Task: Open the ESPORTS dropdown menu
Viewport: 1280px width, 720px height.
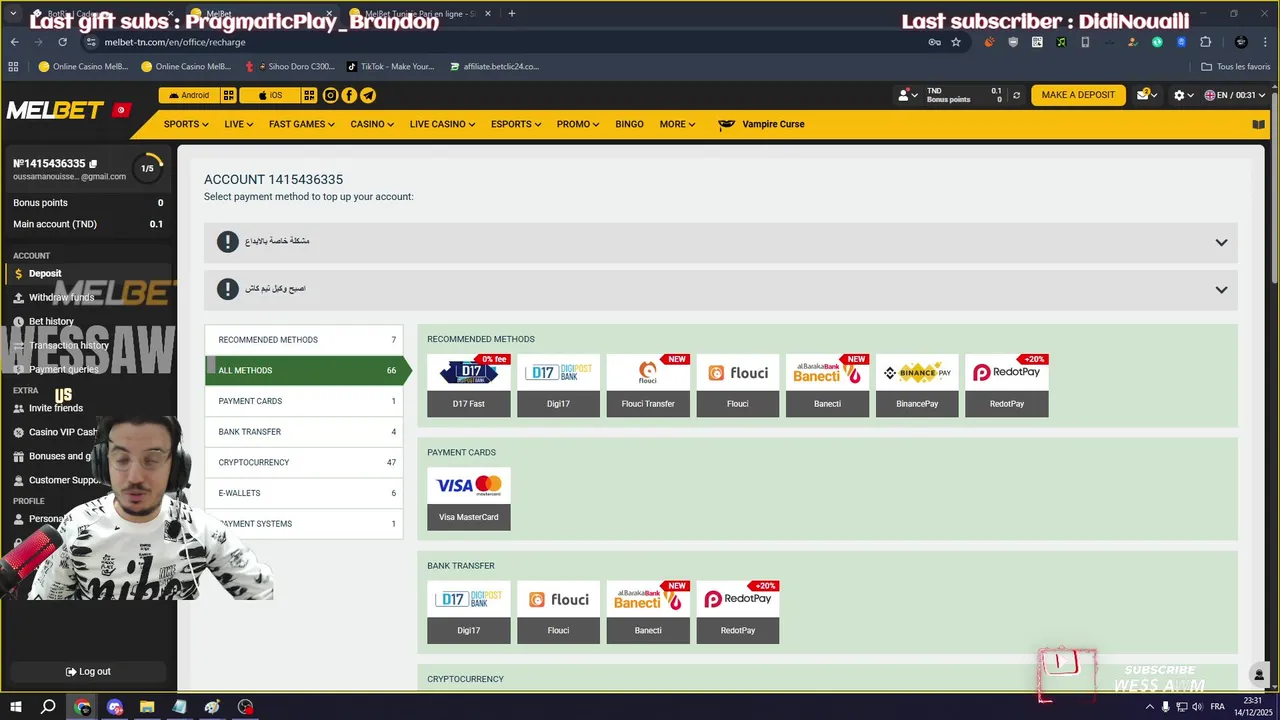Action: pos(516,124)
